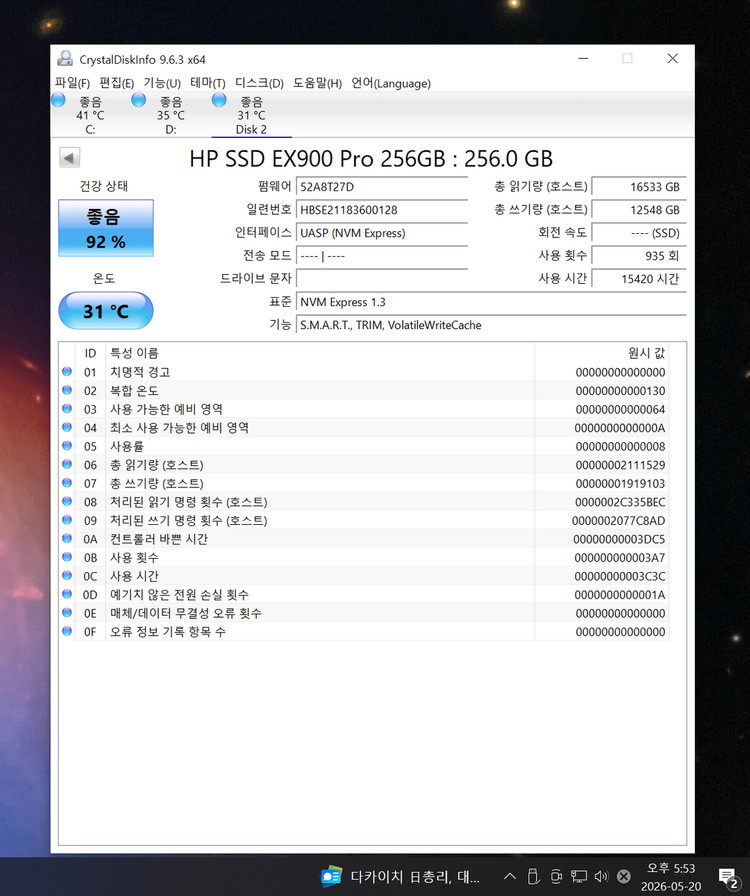Click the rotation rate value ---- (SSD)

pyautogui.click(x=639, y=233)
